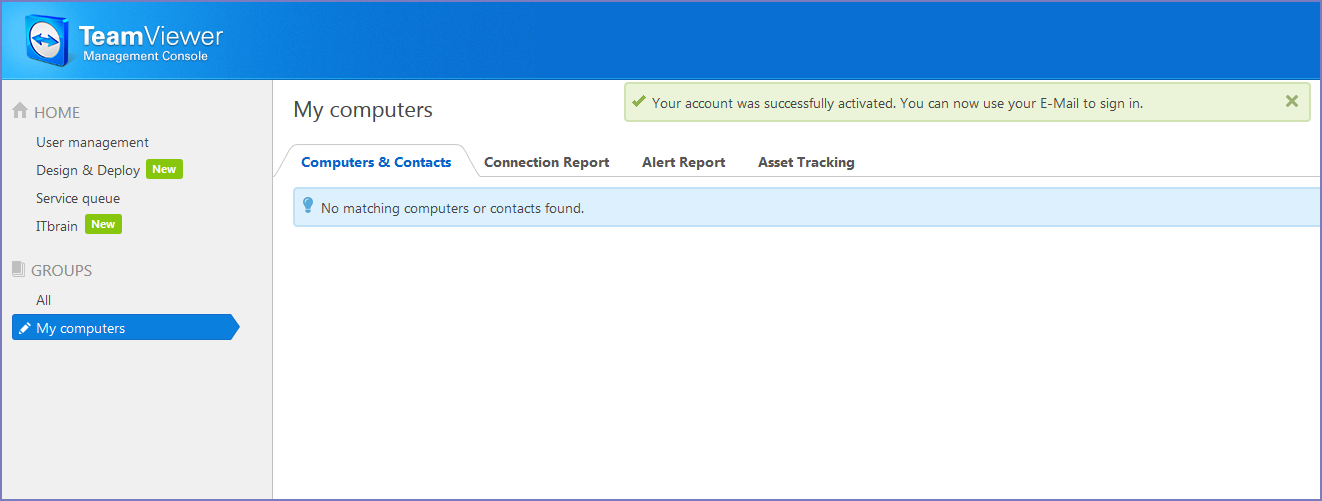Click the green checkmark in activation notice
The image size is (1322, 501).
coord(639,101)
